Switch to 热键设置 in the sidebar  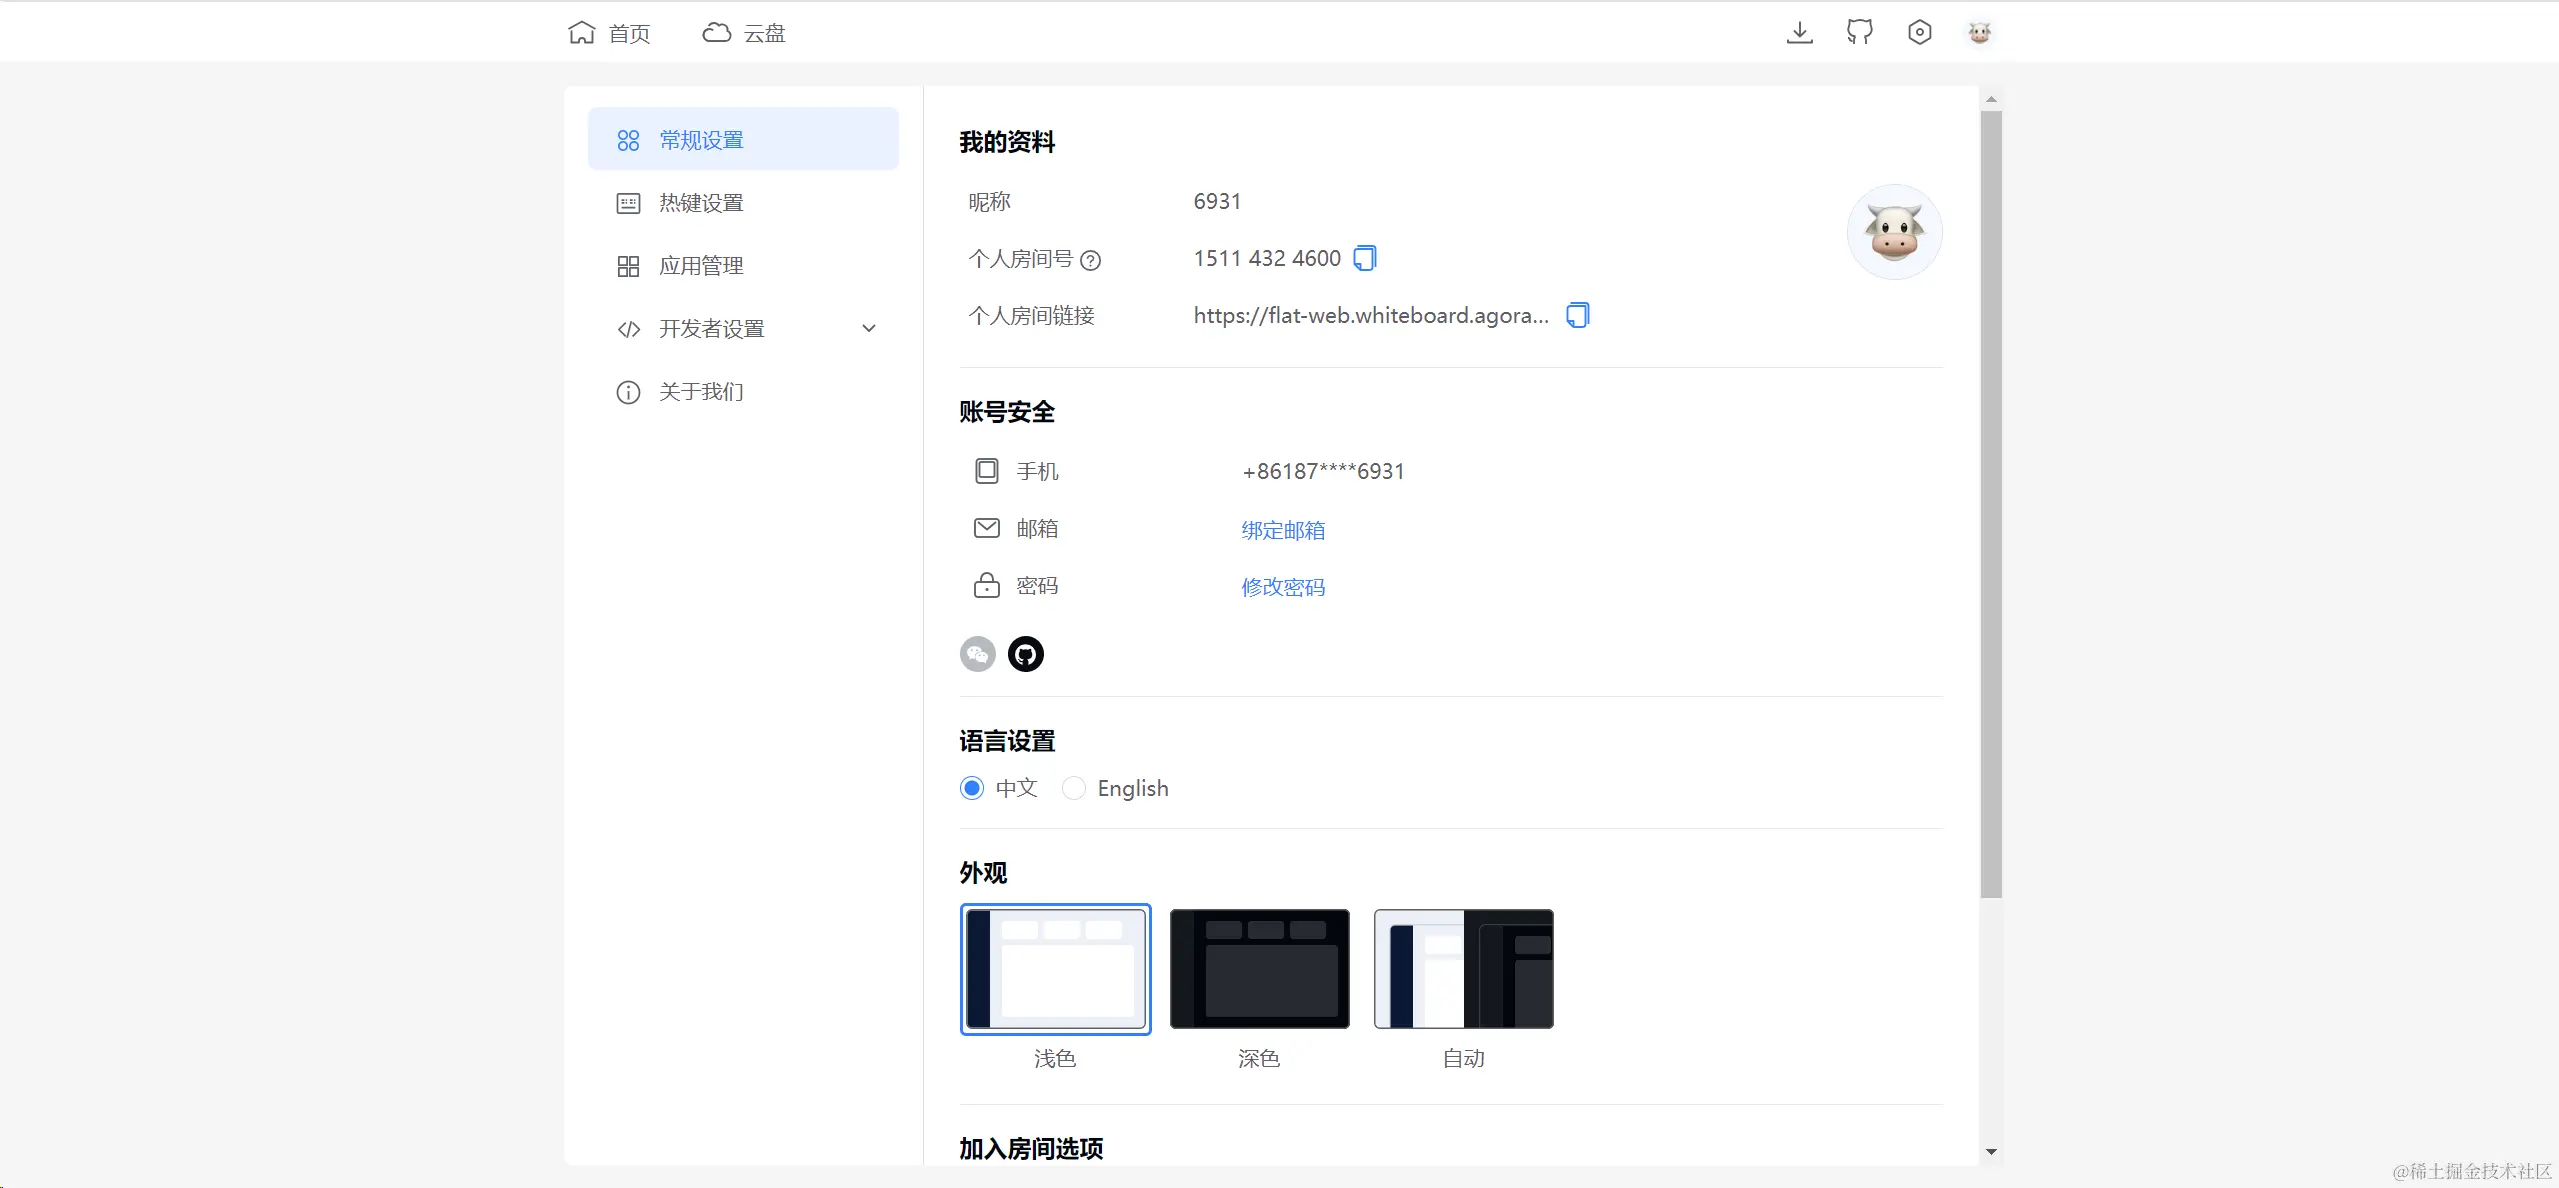click(x=700, y=202)
